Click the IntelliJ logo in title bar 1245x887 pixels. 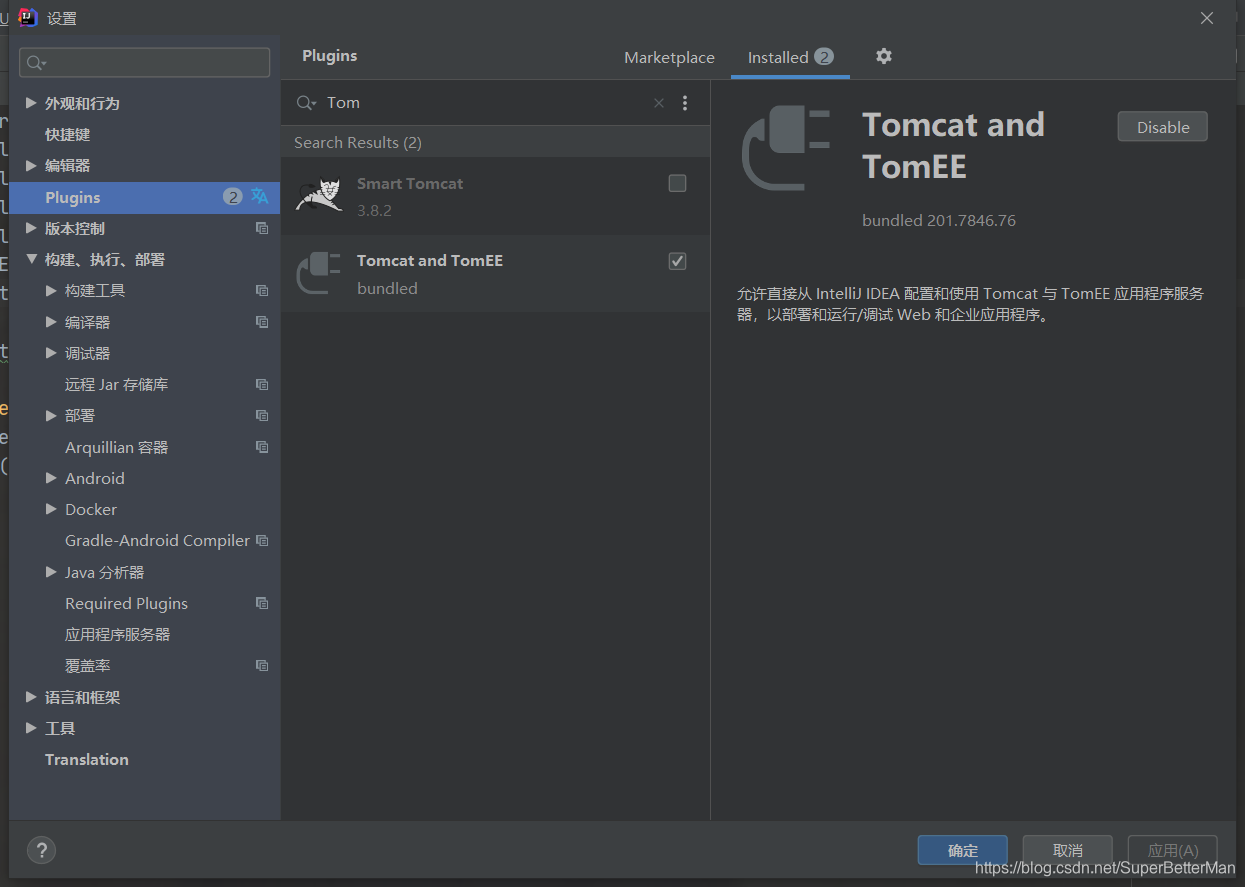(x=28, y=17)
